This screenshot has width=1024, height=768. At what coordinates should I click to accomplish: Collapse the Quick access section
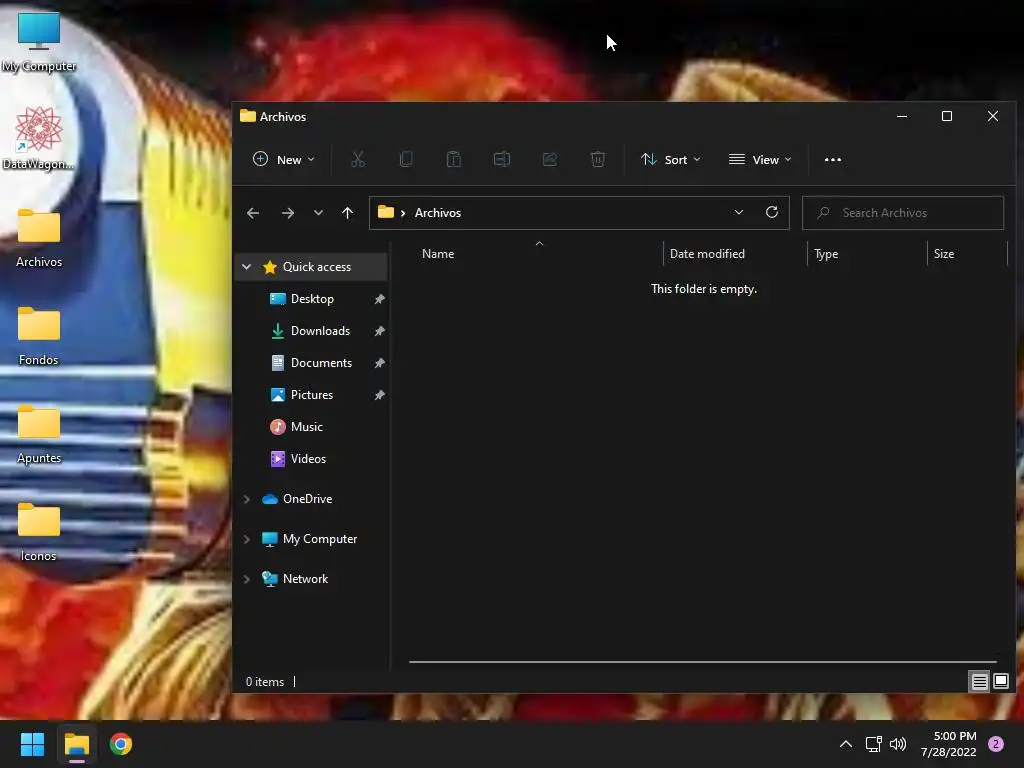(x=247, y=266)
